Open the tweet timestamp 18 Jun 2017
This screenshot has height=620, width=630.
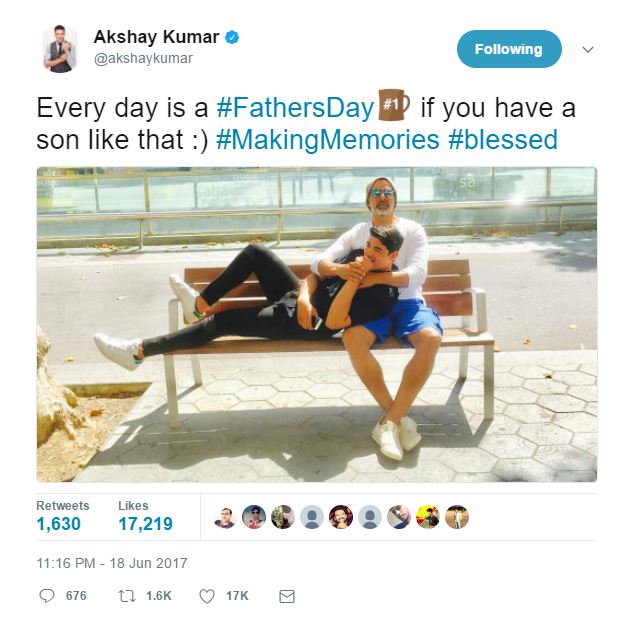[111, 563]
